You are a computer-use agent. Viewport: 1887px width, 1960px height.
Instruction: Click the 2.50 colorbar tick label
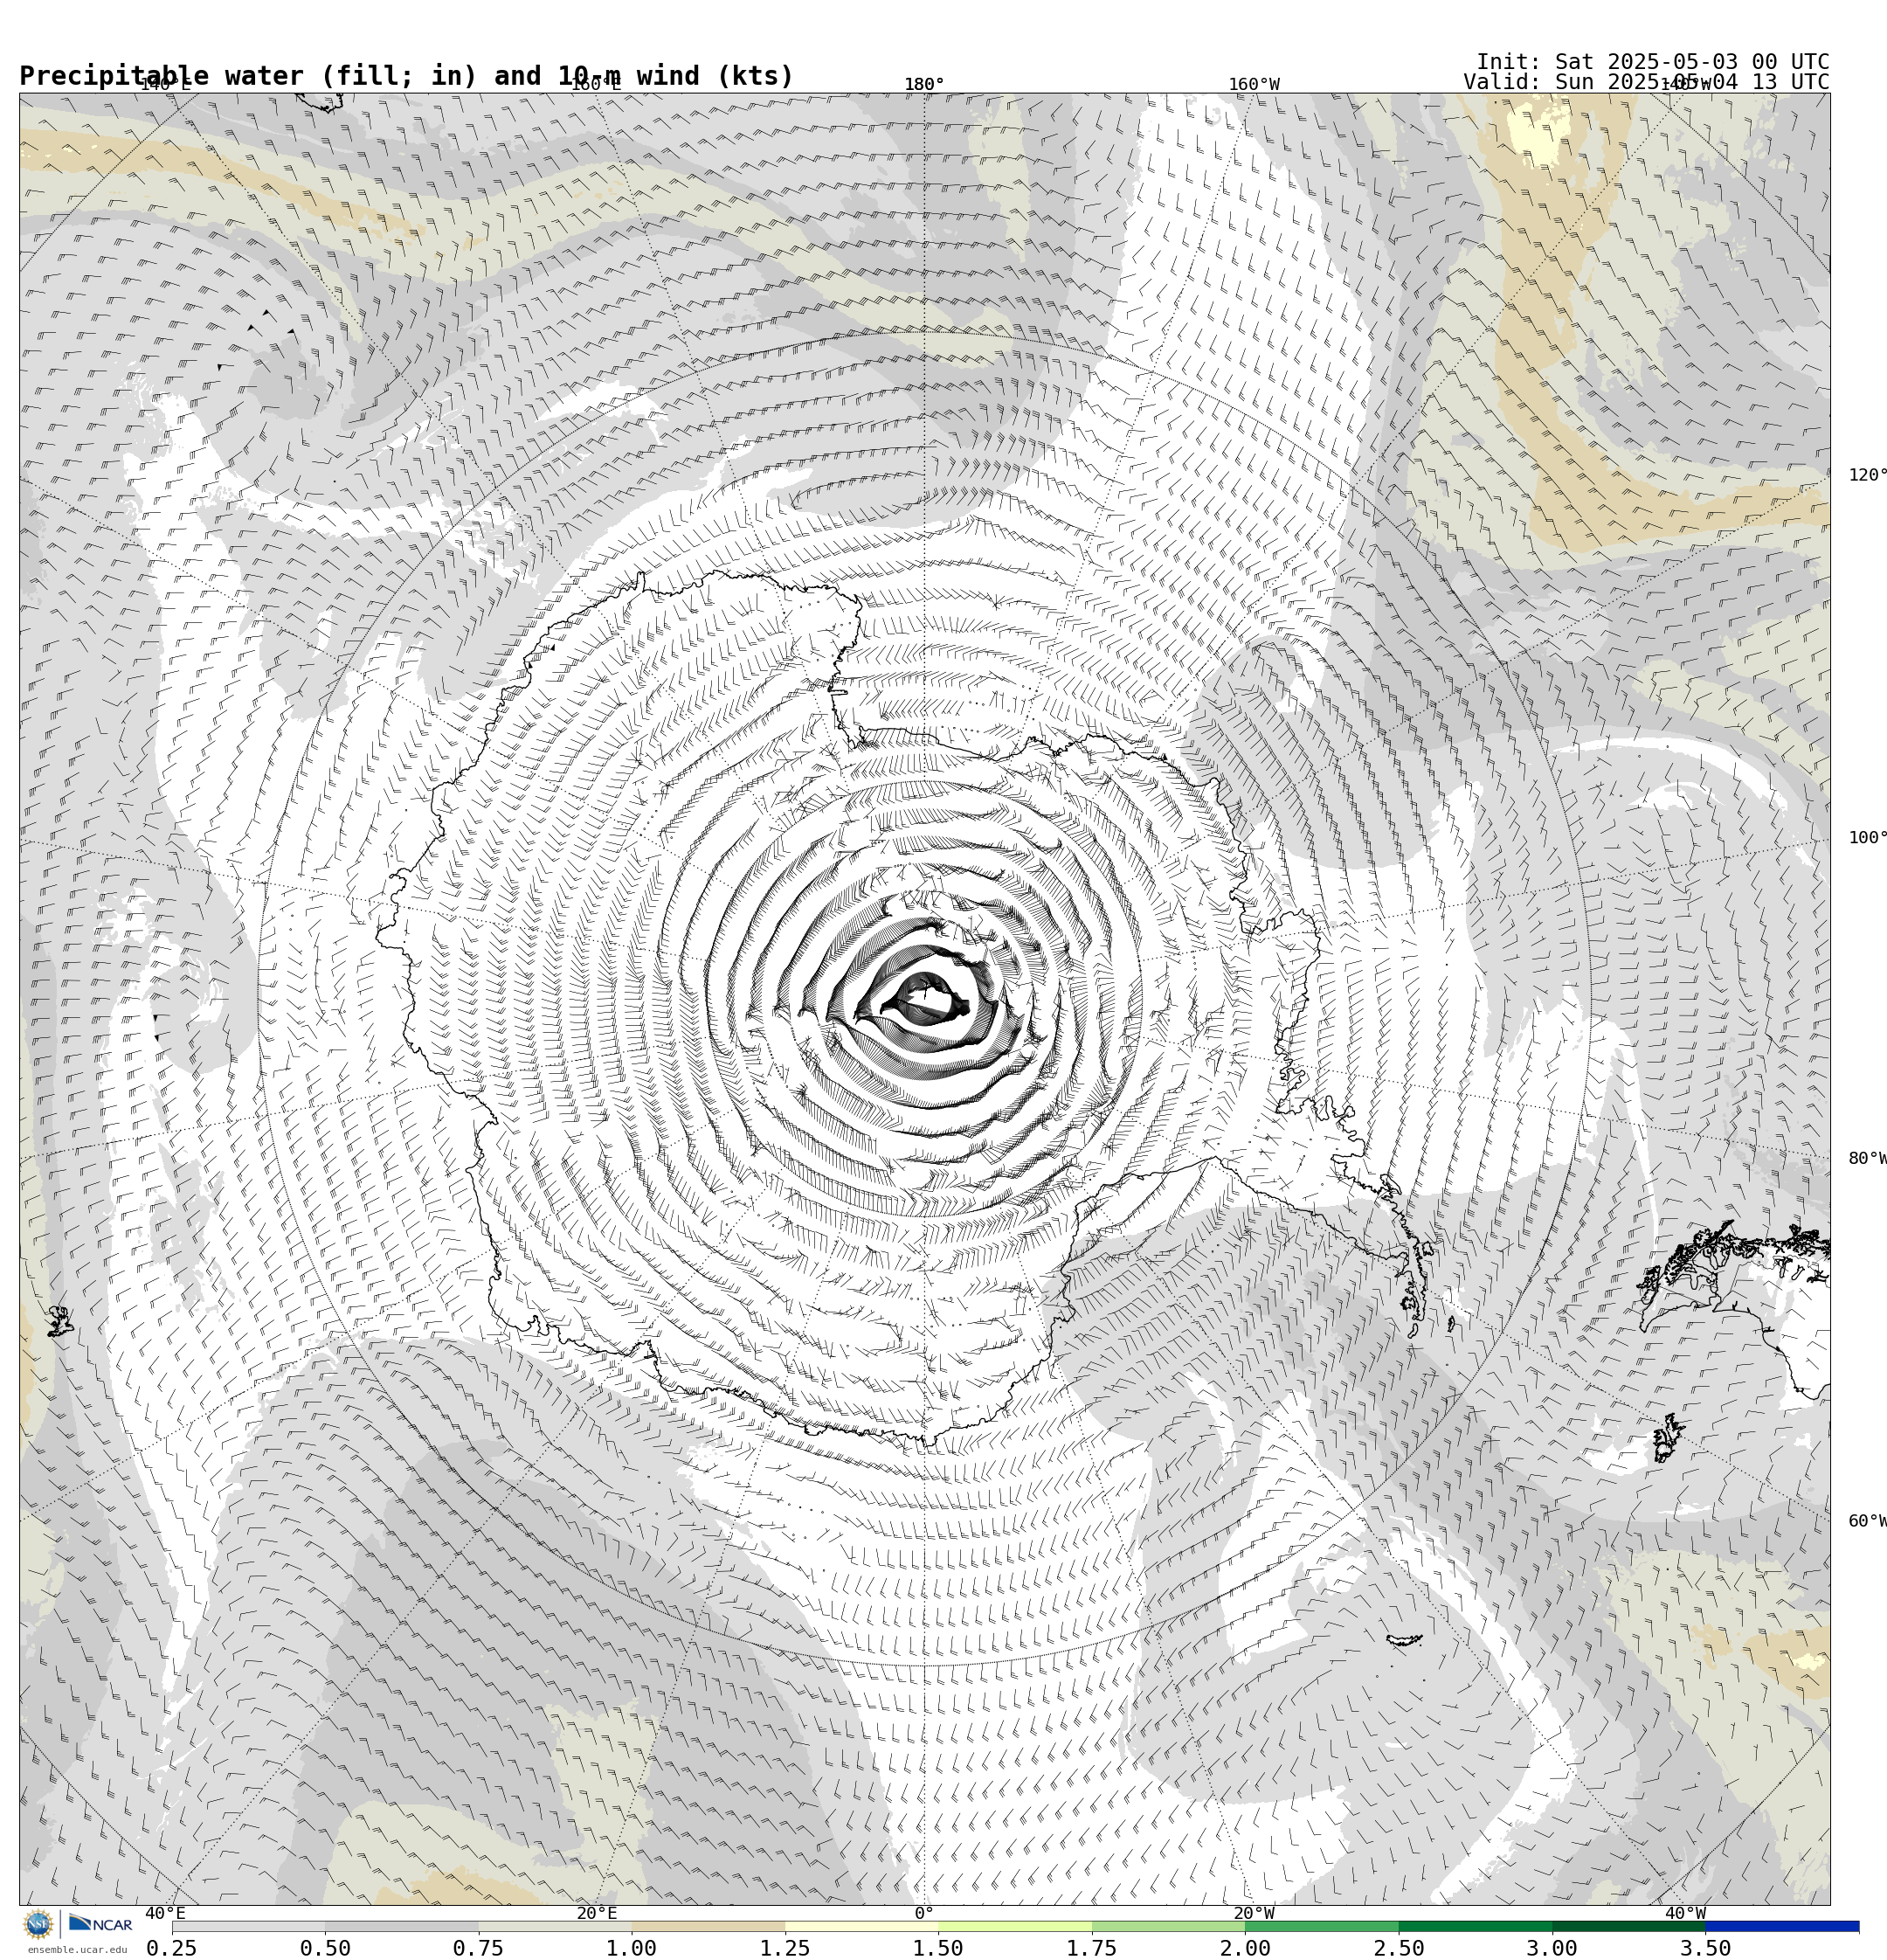[1399, 1947]
